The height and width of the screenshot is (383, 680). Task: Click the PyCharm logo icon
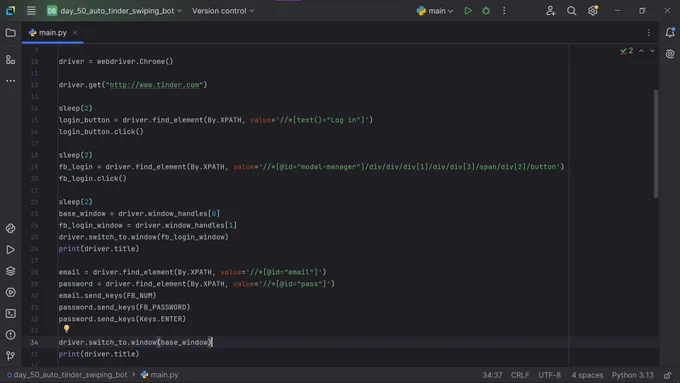(10, 11)
